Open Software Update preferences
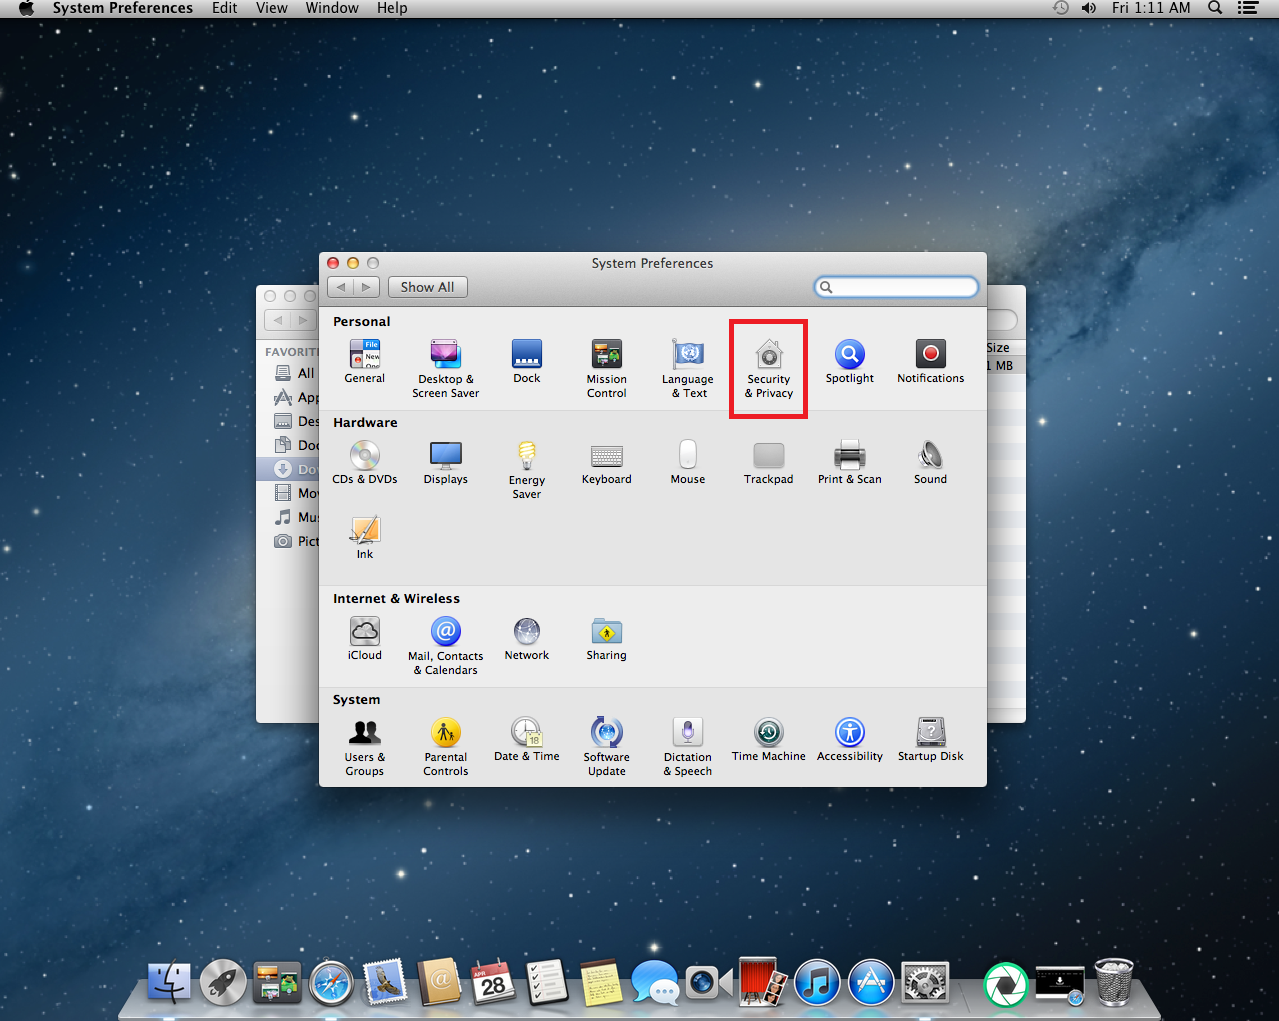The height and width of the screenshot is (1021, 1279). click(x=607, y=746)
